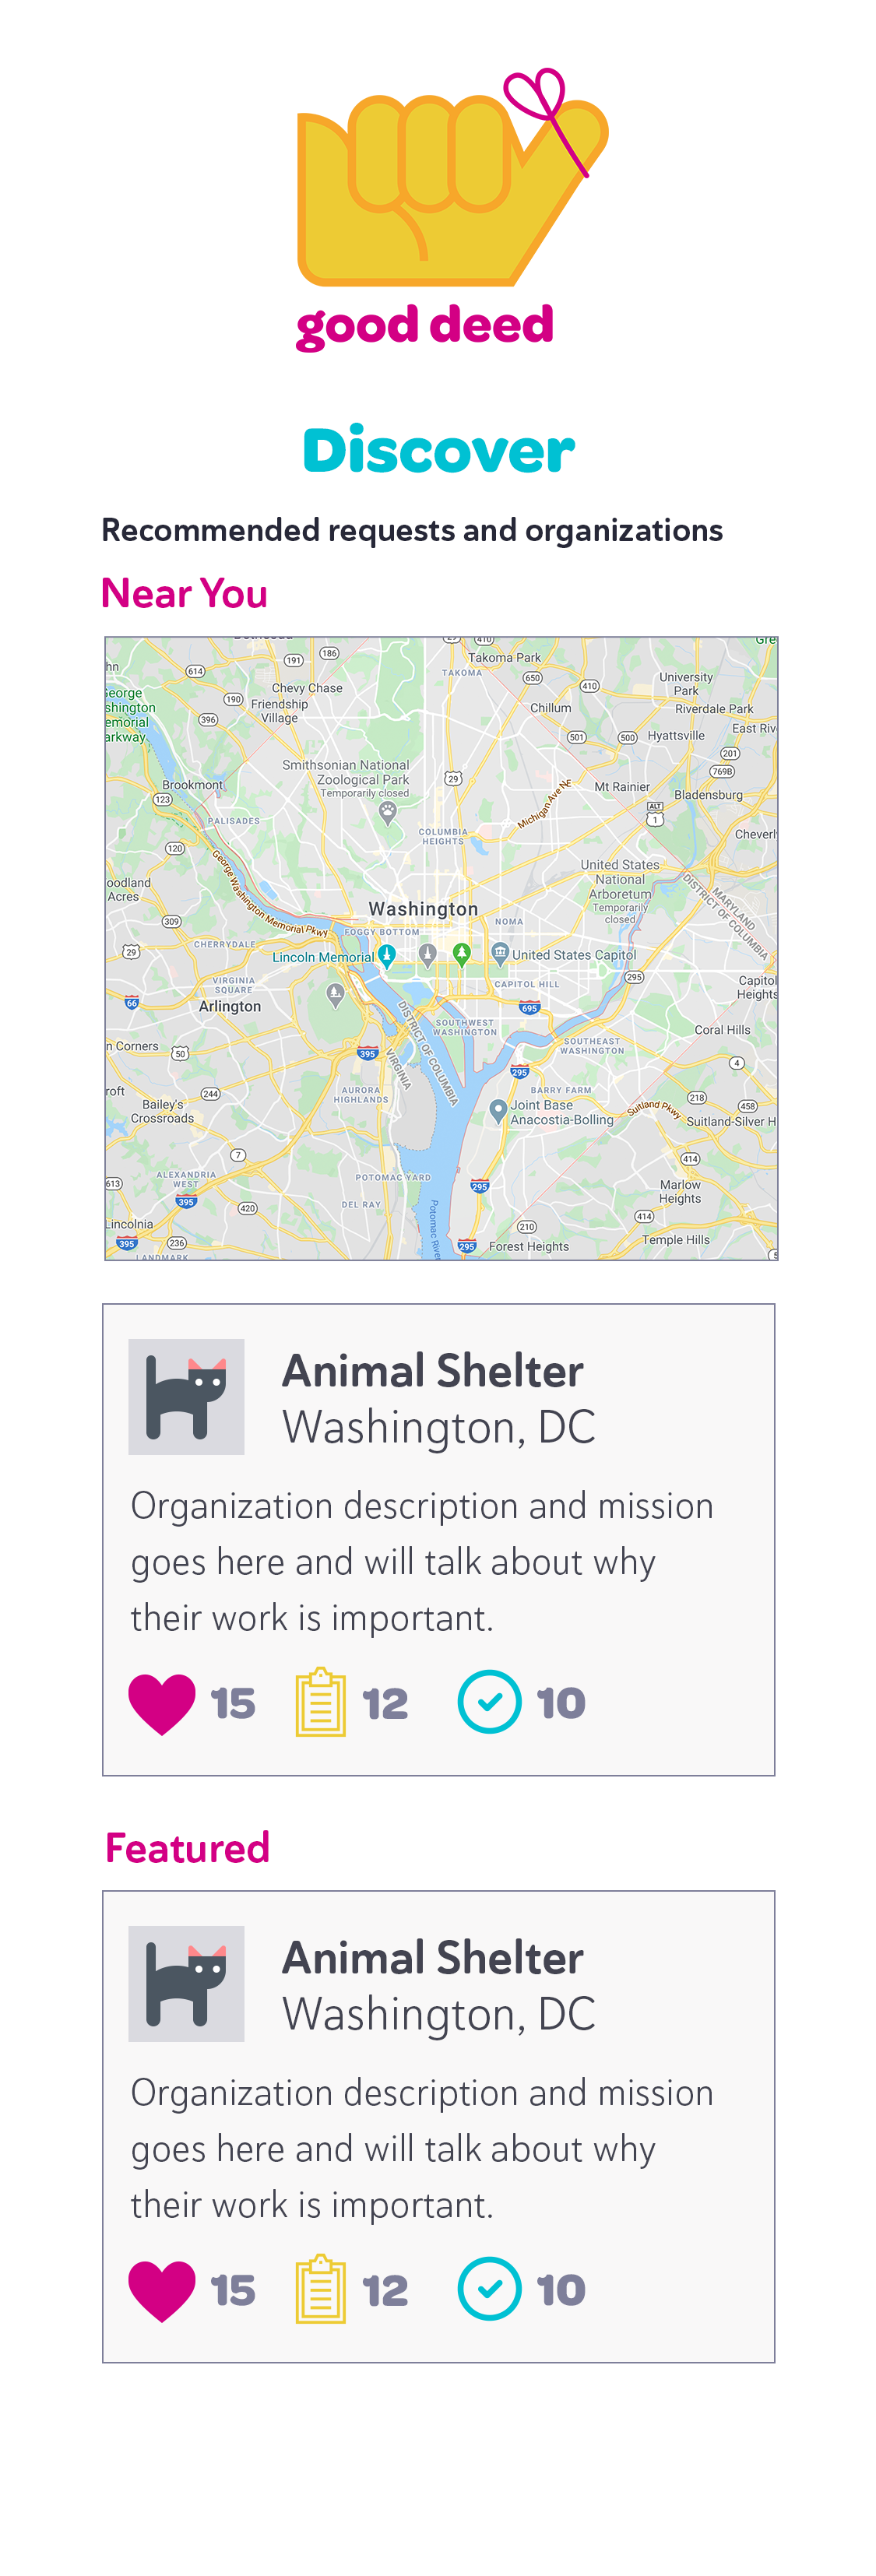The height and width of the screenshot is (2576, 876).
Task: Click the good deed fist logo
Action: coord(451,178)
